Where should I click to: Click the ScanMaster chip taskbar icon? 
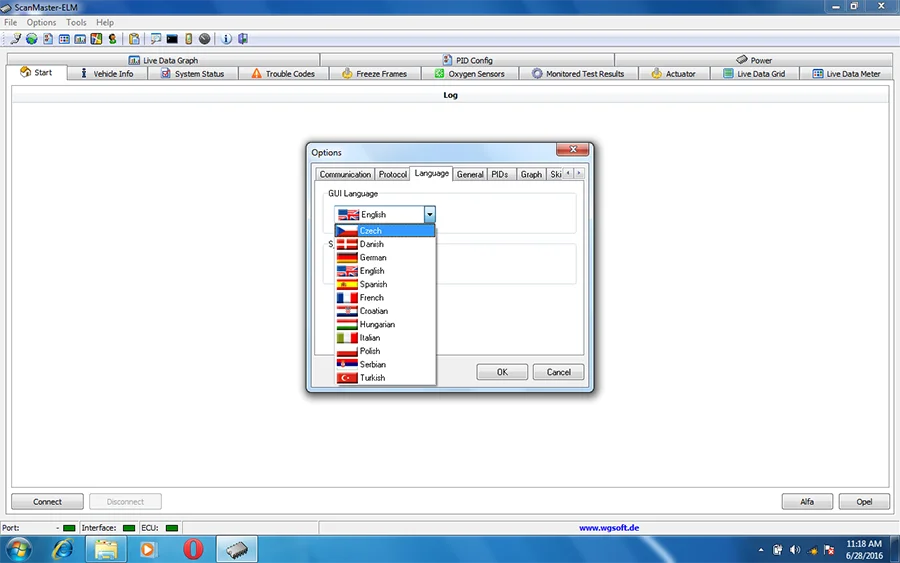(x=236, y=549)
